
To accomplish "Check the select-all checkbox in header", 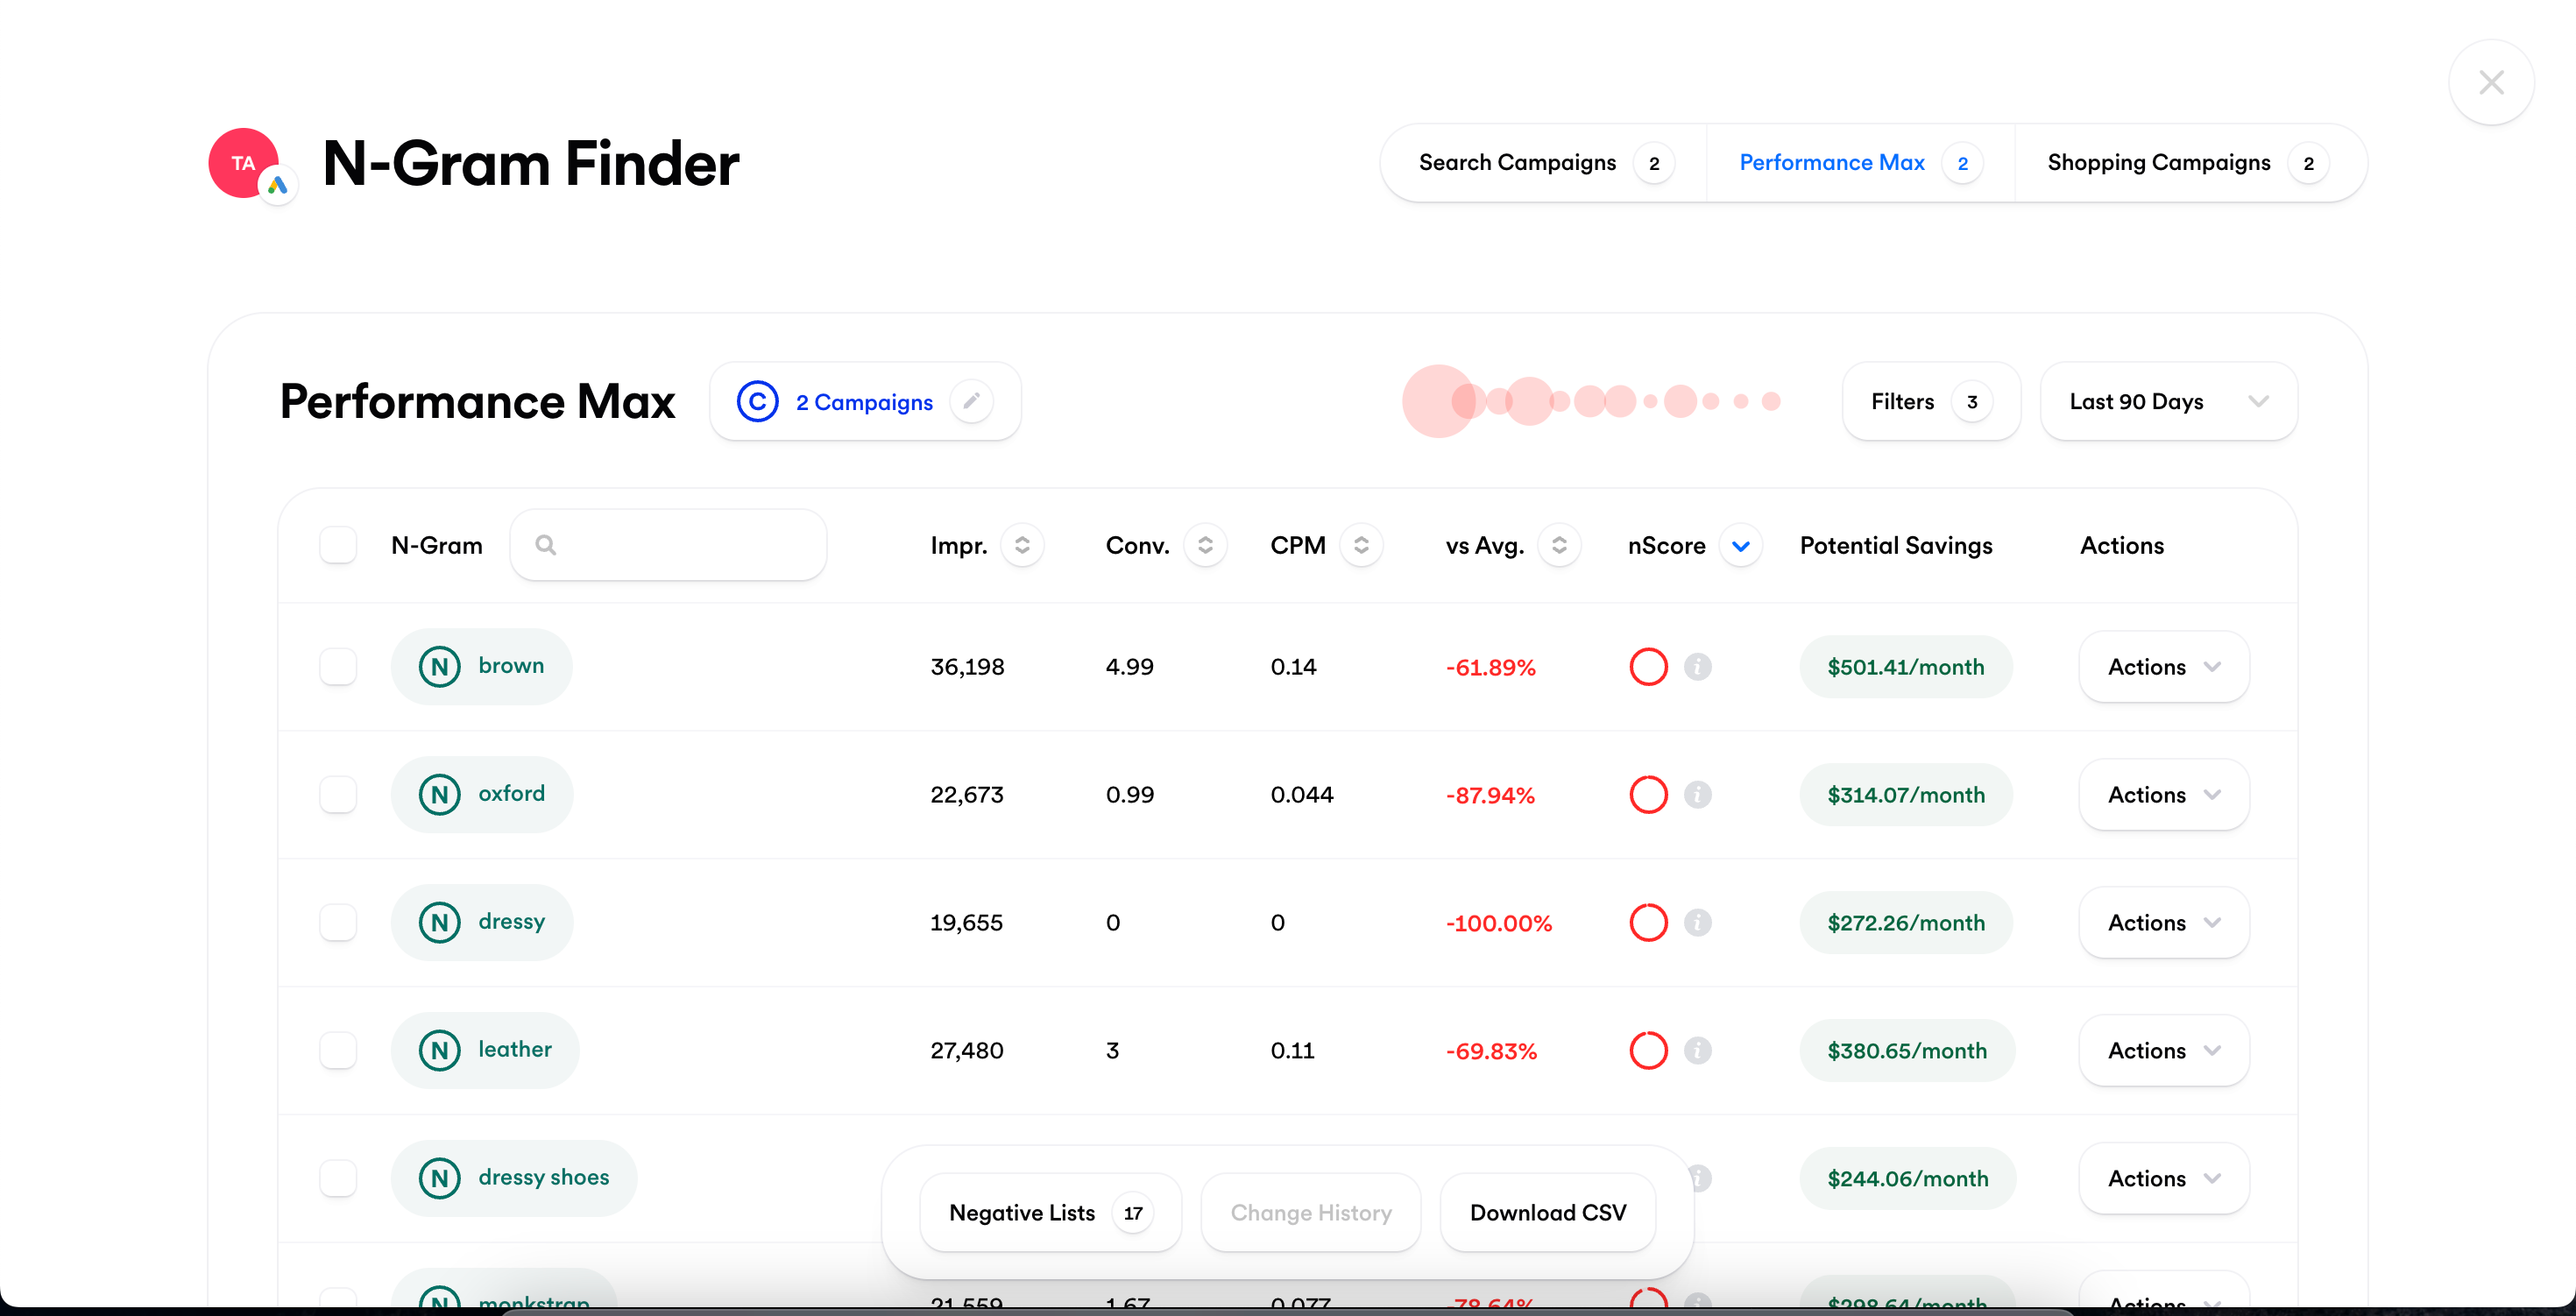I will coord(338,545).
